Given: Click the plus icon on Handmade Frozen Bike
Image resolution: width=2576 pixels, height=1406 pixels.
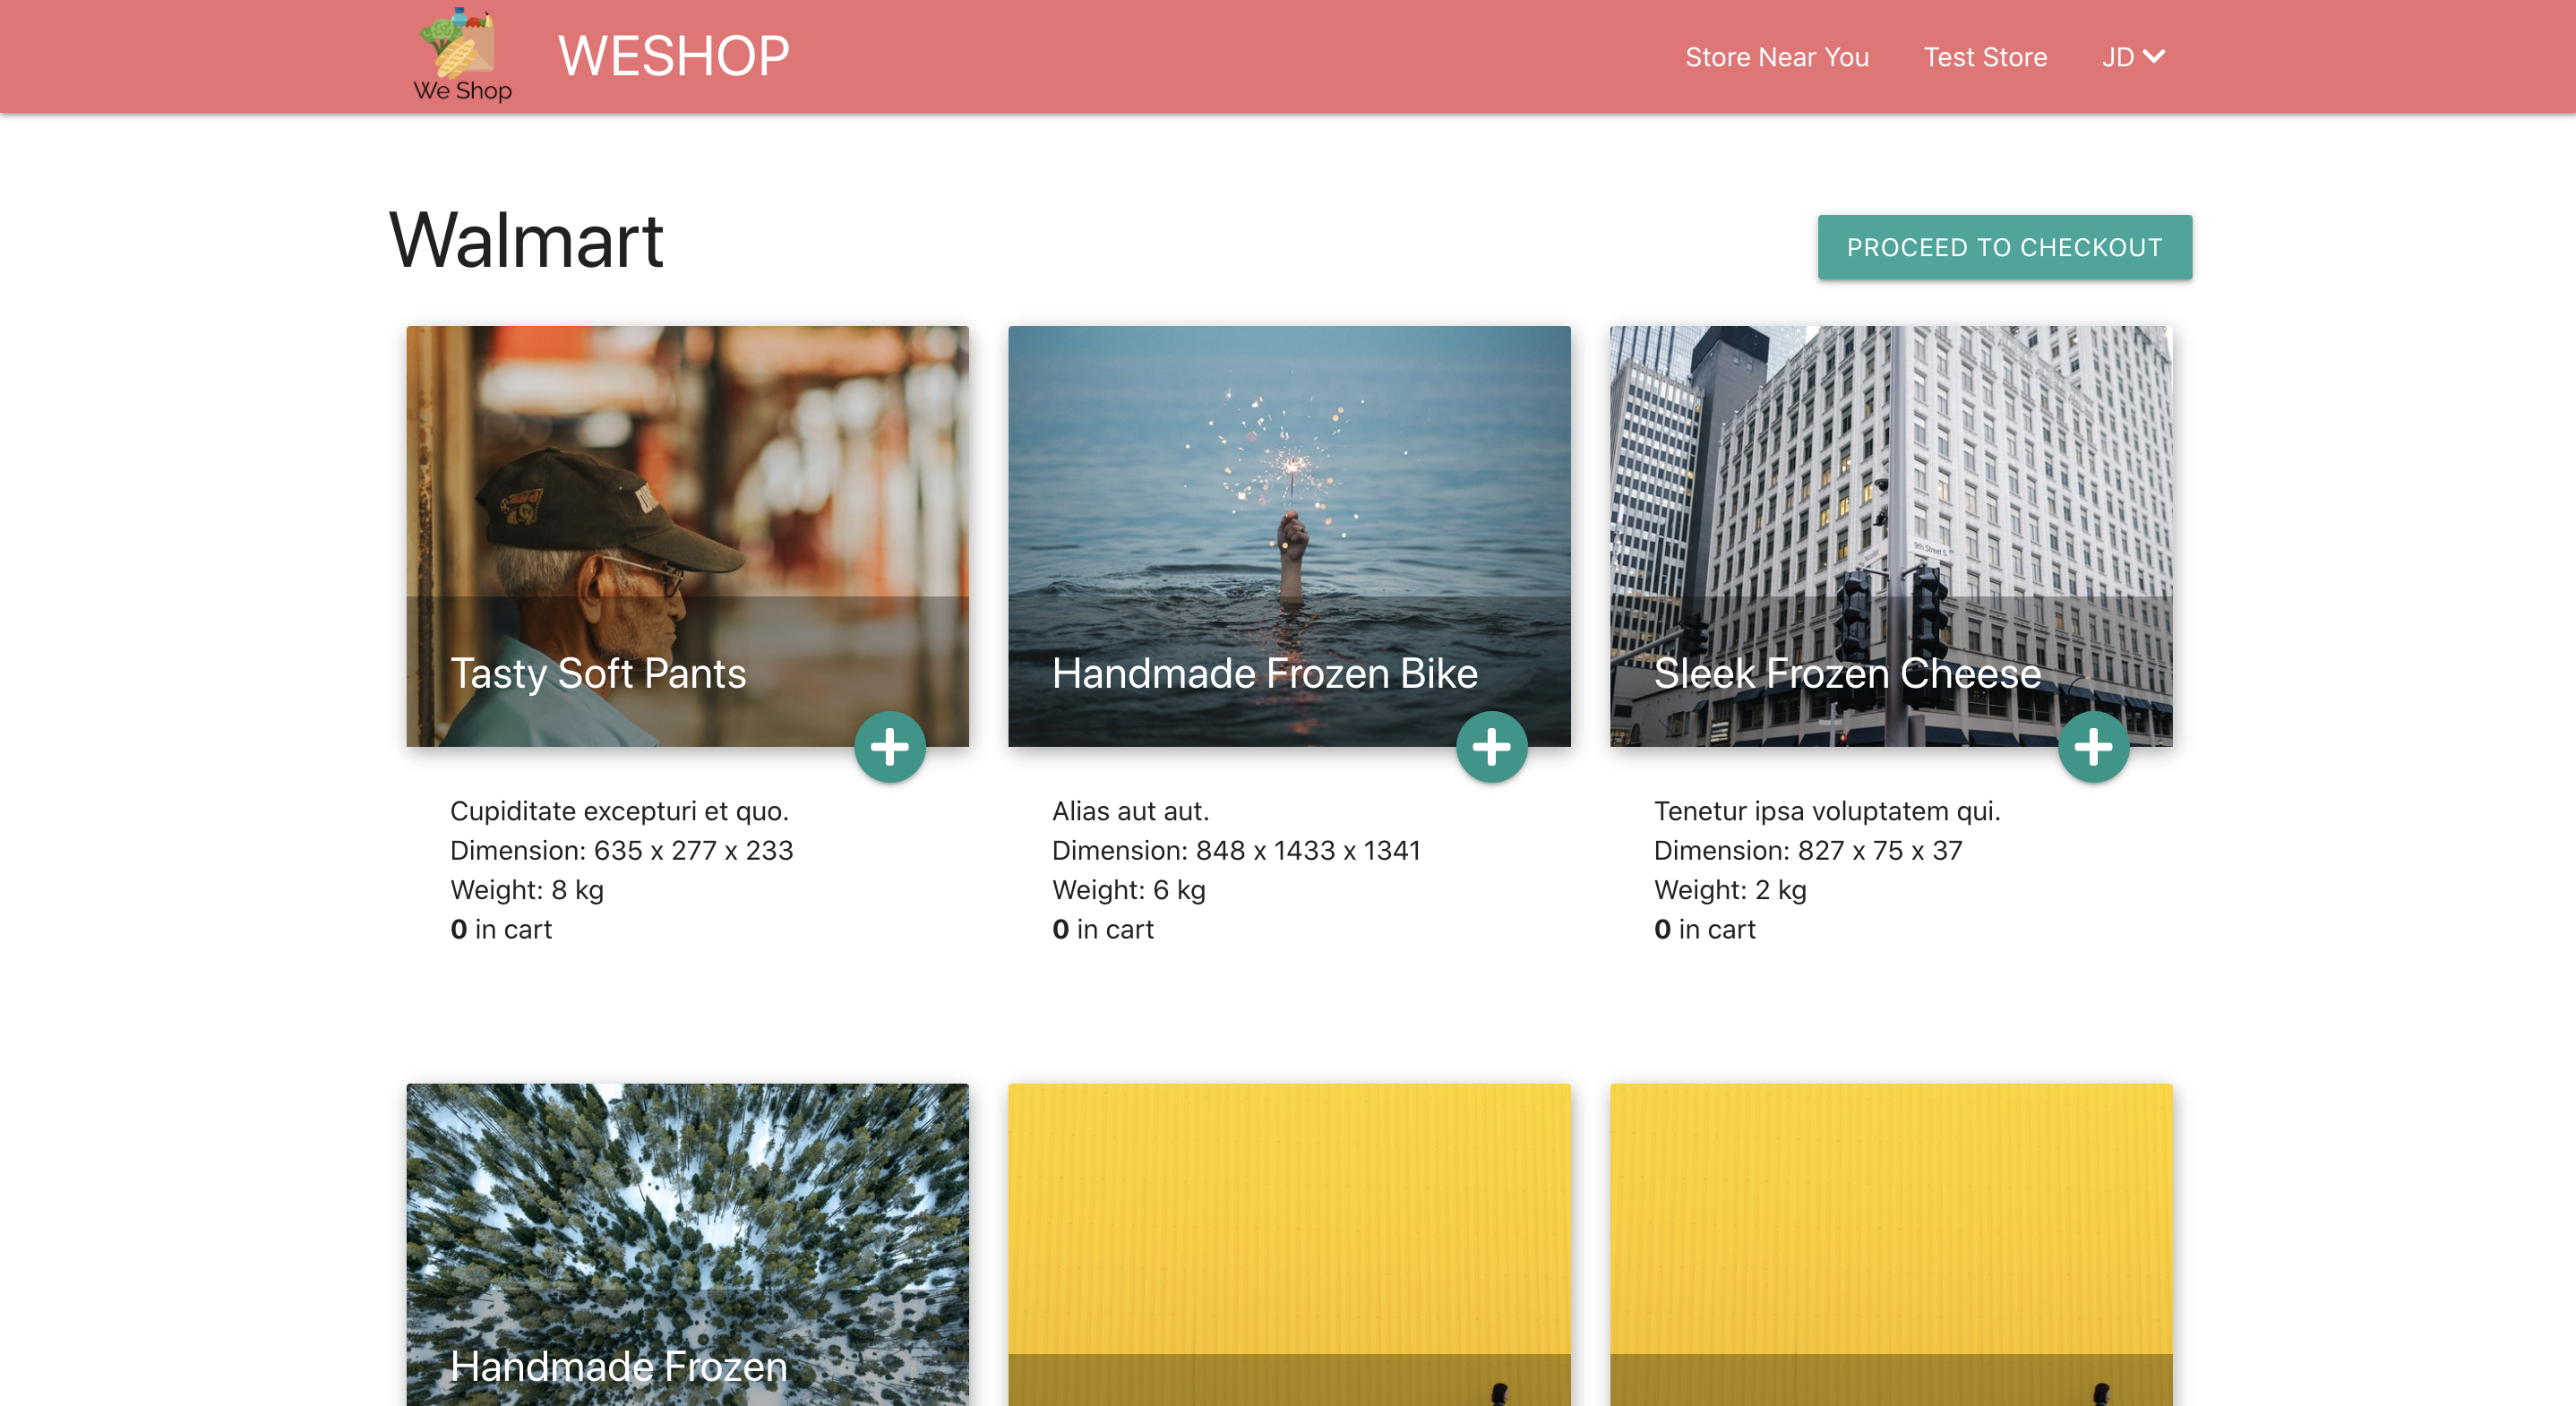Looking at the screenshot, I should pos(1491,747).
